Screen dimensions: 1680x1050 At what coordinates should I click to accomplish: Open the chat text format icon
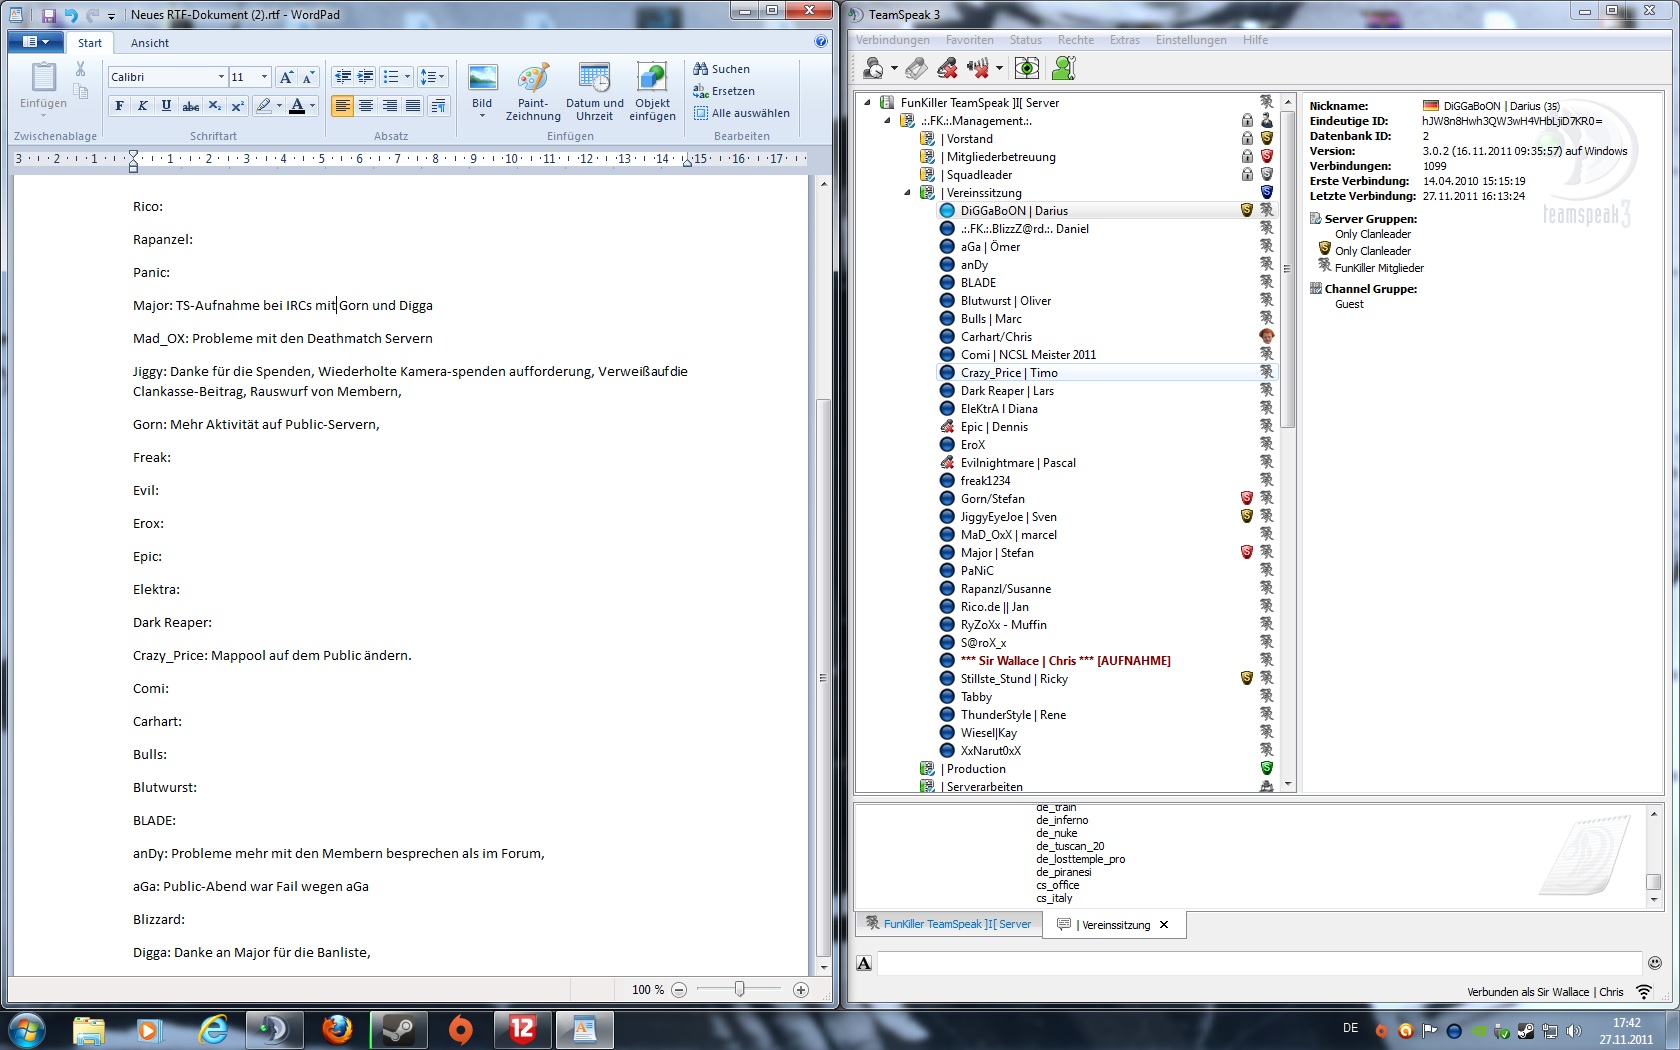click(865, 963)
